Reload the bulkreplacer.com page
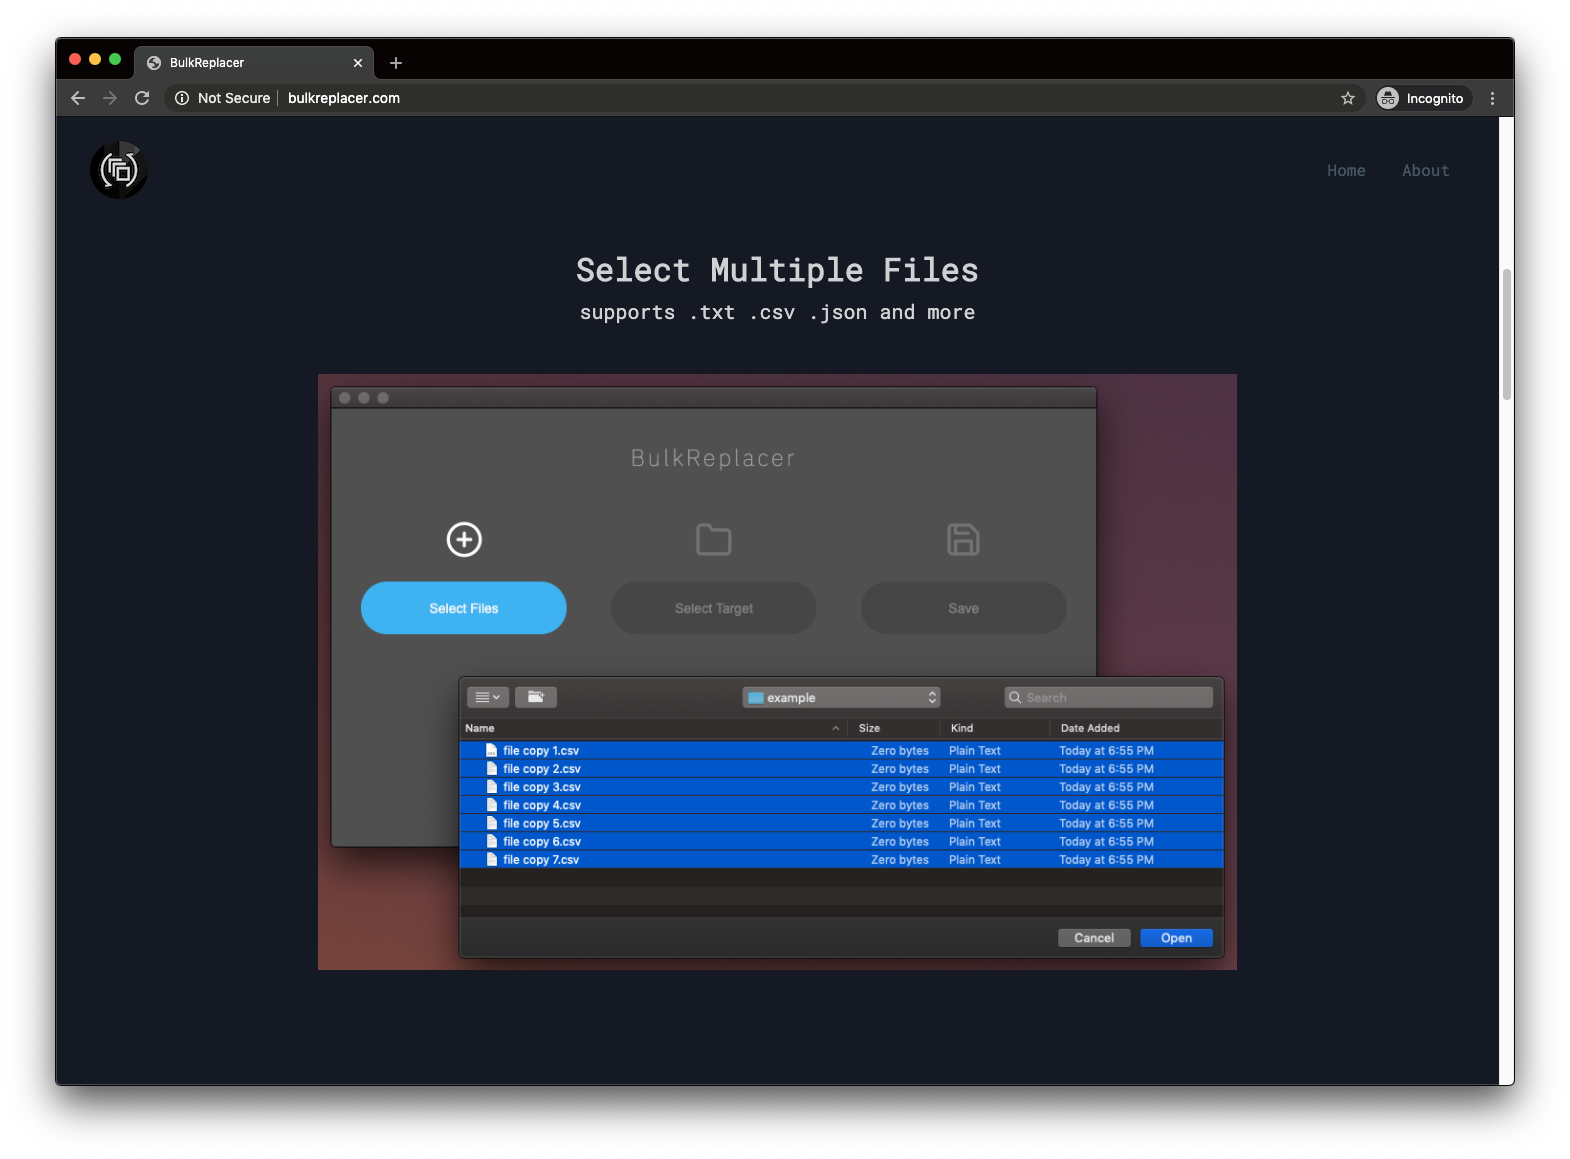Image resolution: width=1570 pixels, height=1159 pixels. (142, 98)
